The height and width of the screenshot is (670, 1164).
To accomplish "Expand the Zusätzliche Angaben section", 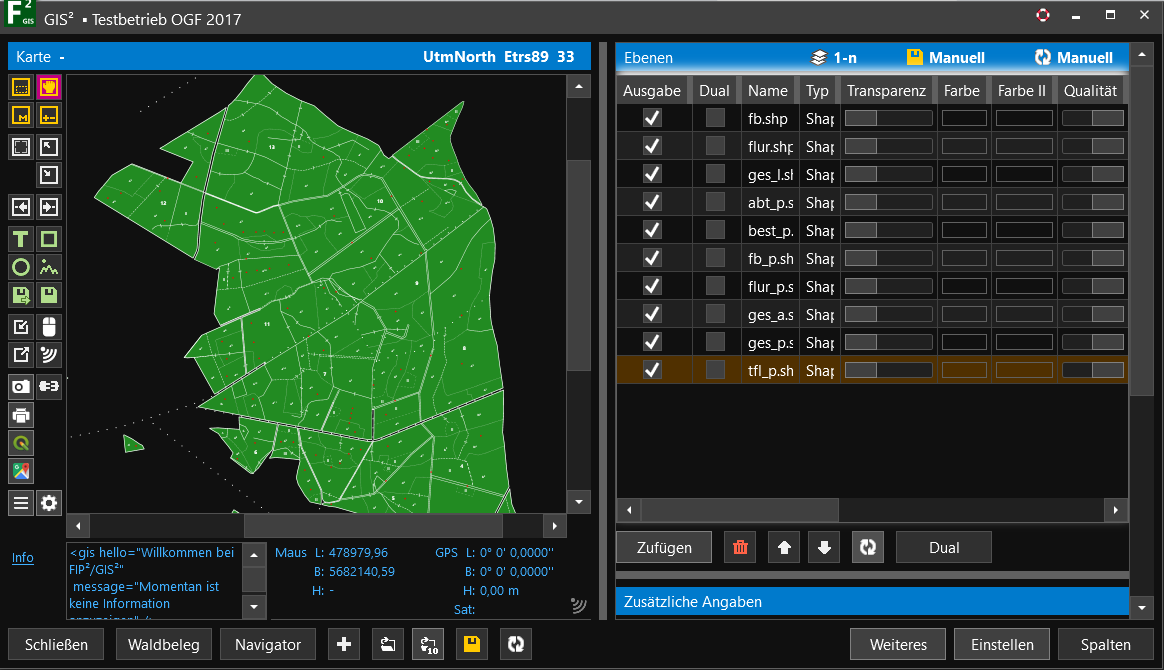I will click(x=871, y=602).
